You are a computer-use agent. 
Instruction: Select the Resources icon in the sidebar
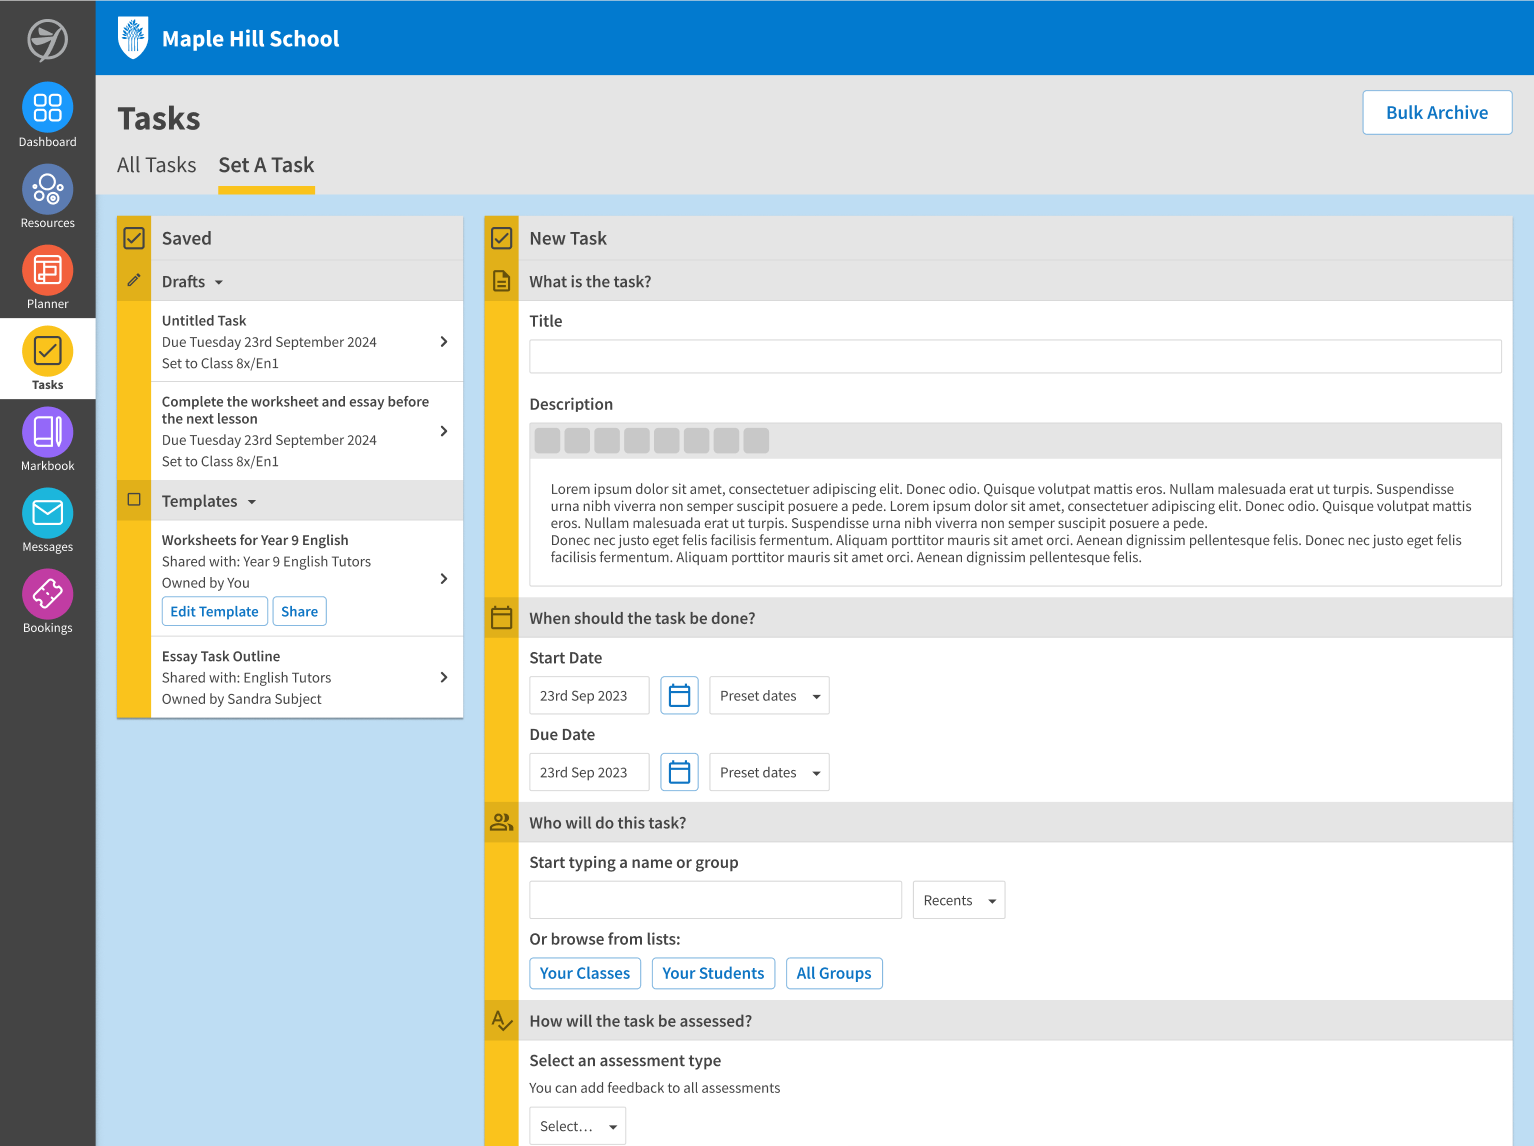[x=47, y=189]
